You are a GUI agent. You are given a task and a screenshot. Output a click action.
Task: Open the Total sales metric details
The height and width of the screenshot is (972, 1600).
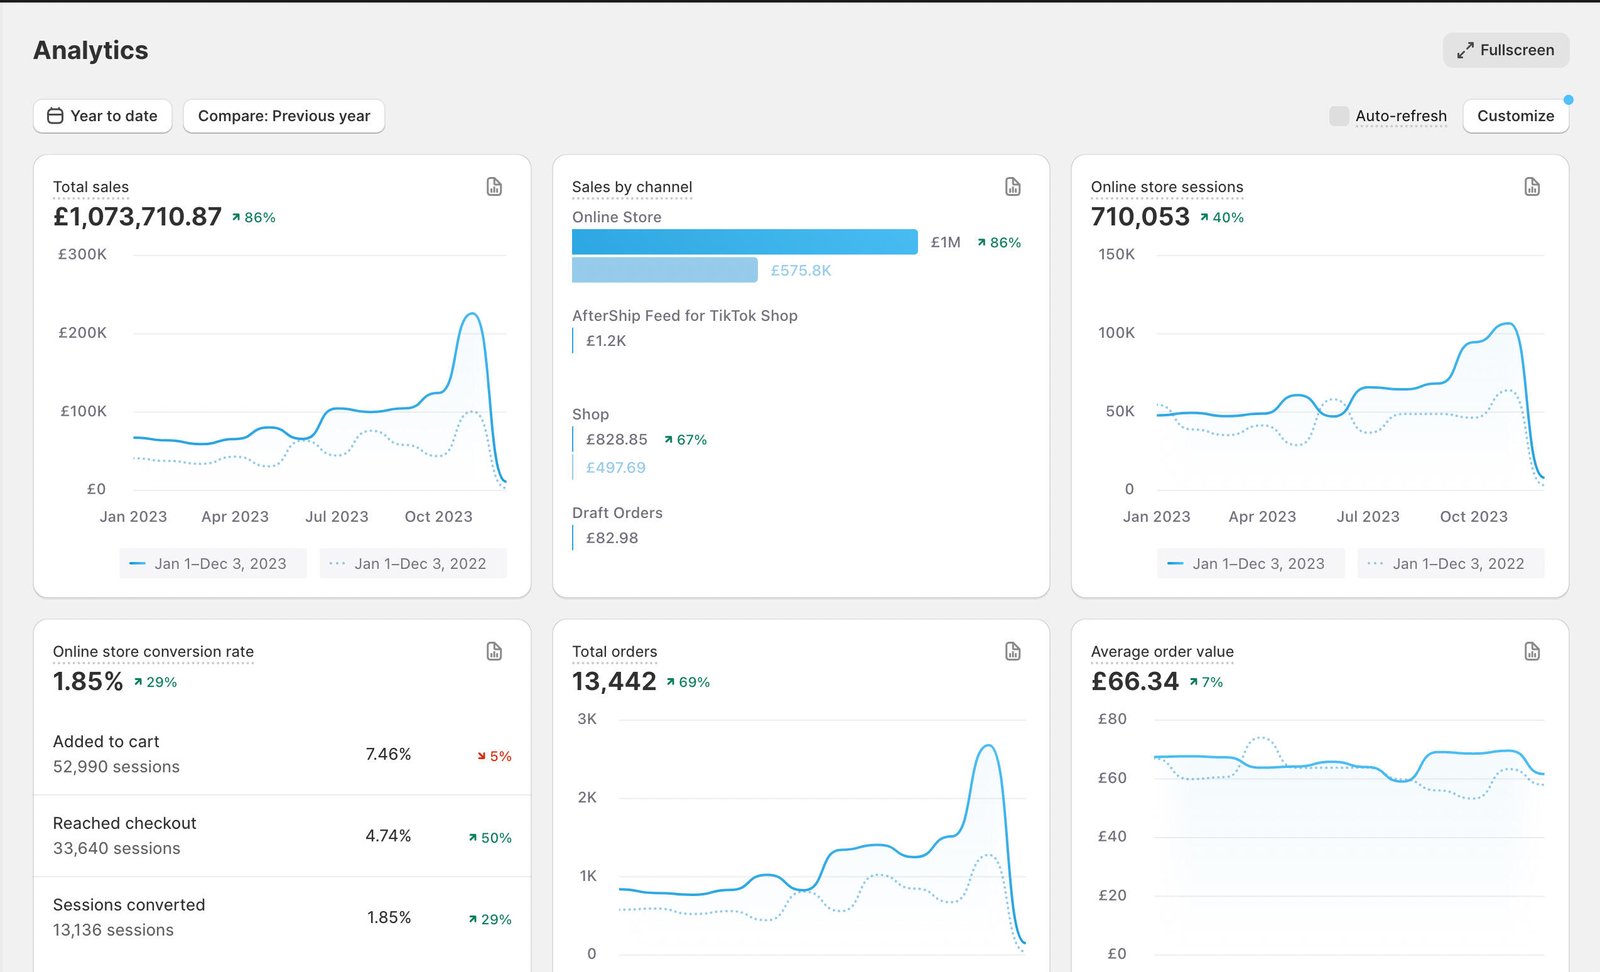[90, 187]
